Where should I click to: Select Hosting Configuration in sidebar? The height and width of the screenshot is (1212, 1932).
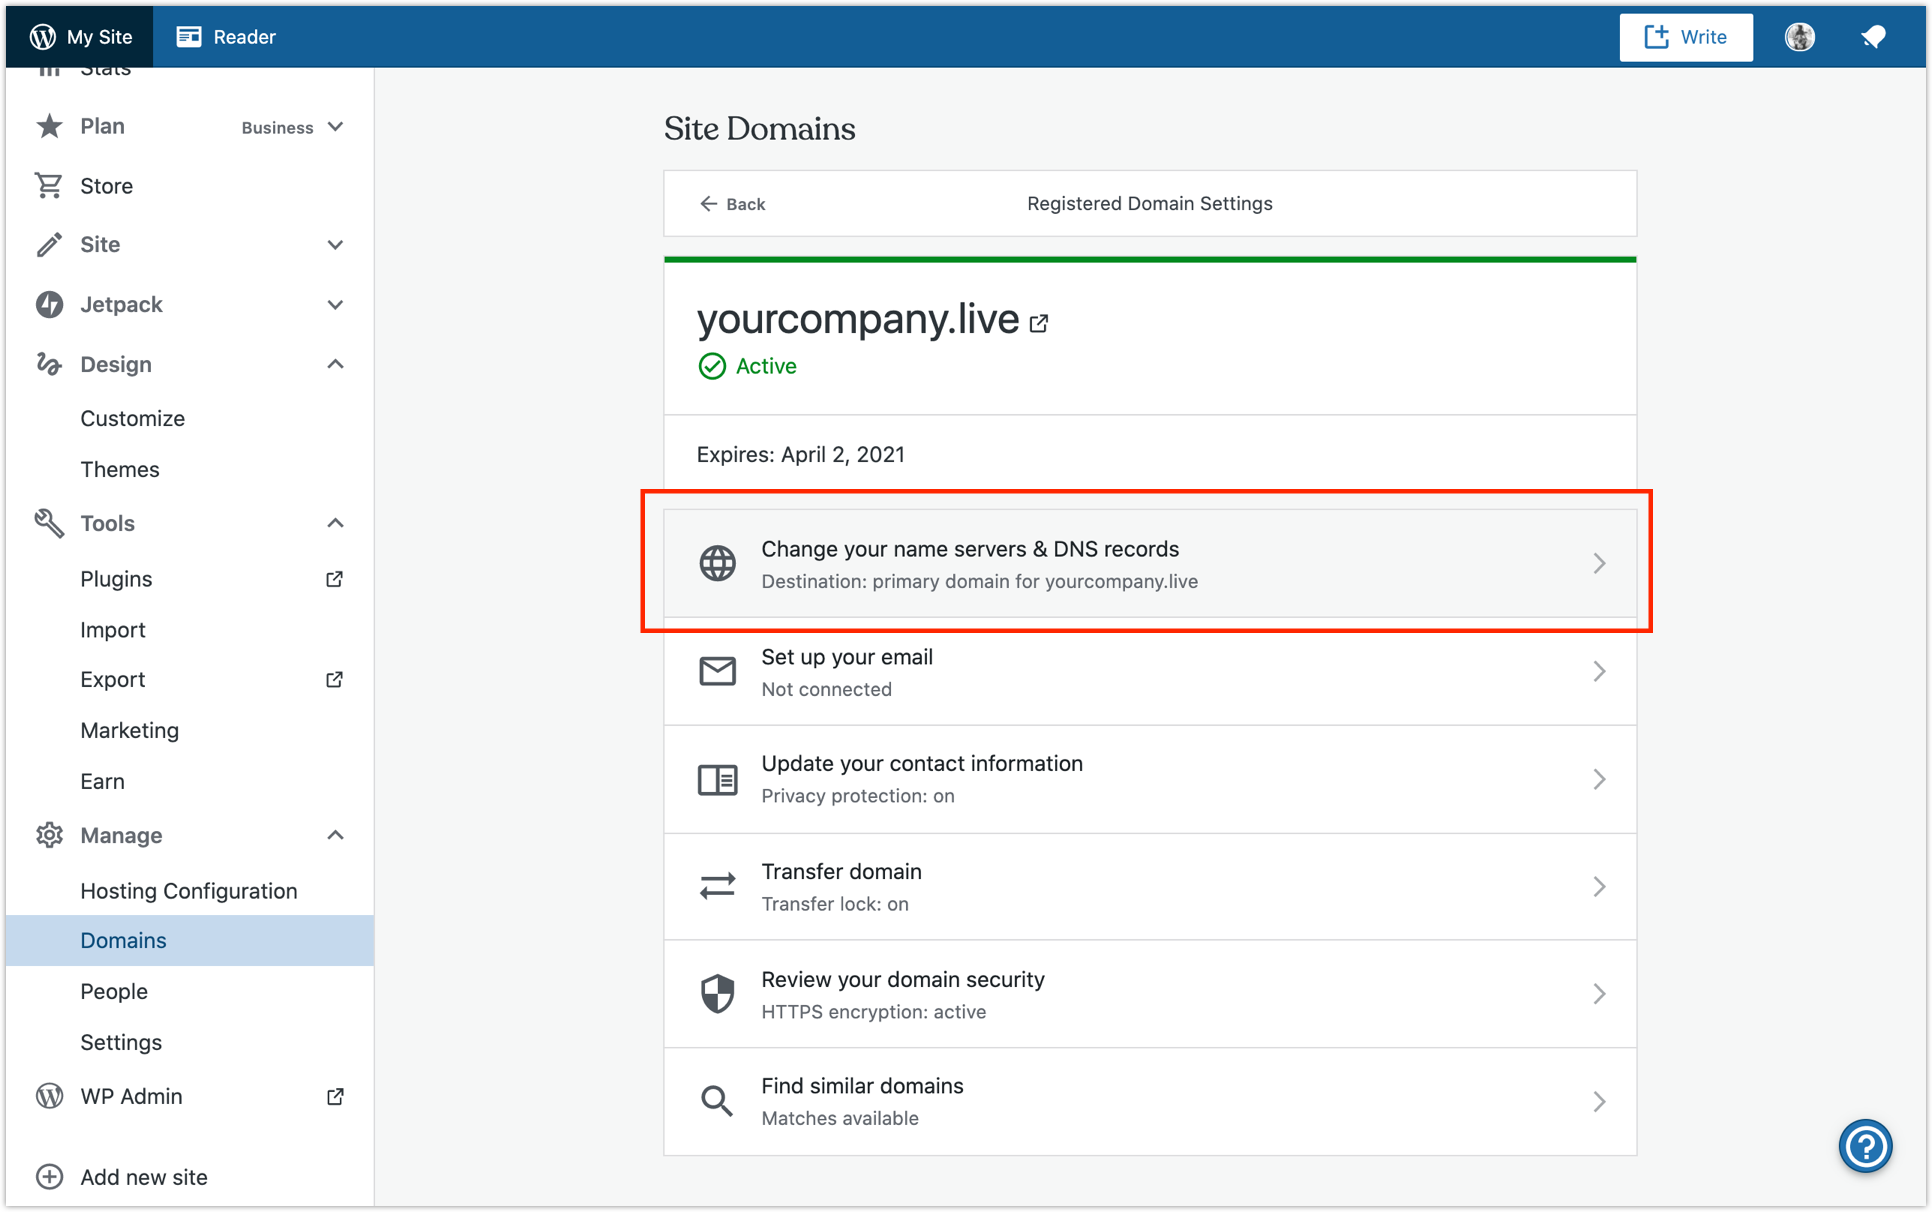pyautogui.click(x=188, y=891)
